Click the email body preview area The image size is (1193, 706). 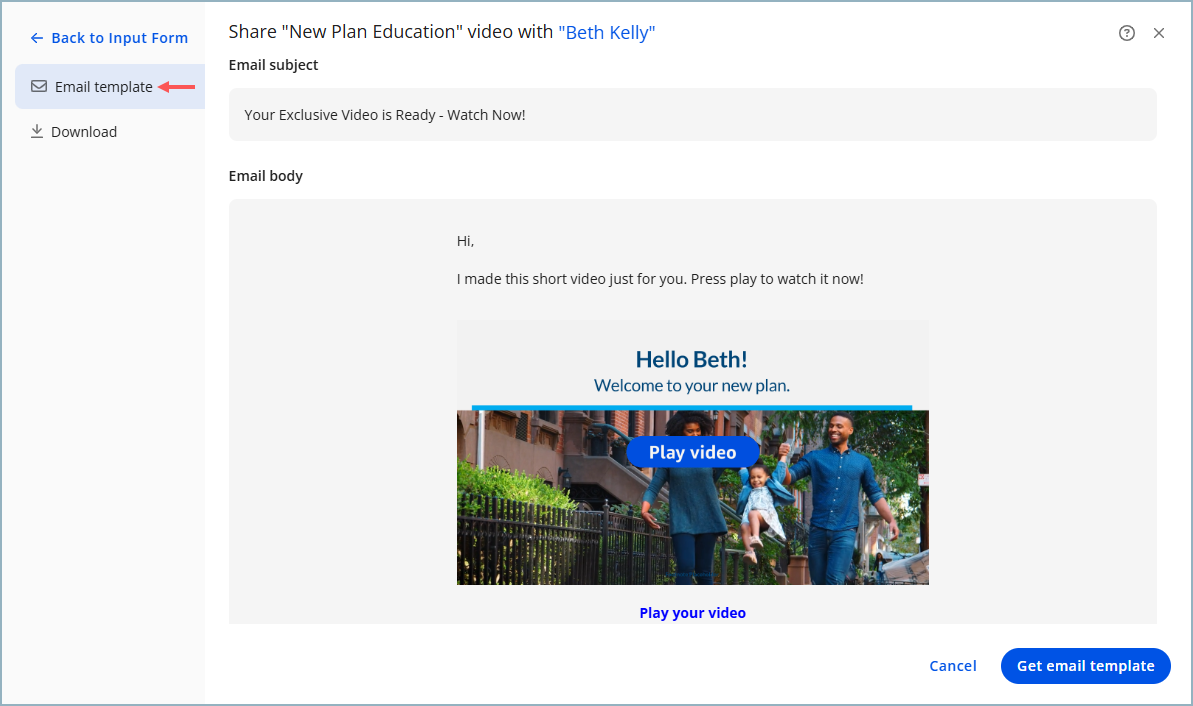tap(693, 279)
